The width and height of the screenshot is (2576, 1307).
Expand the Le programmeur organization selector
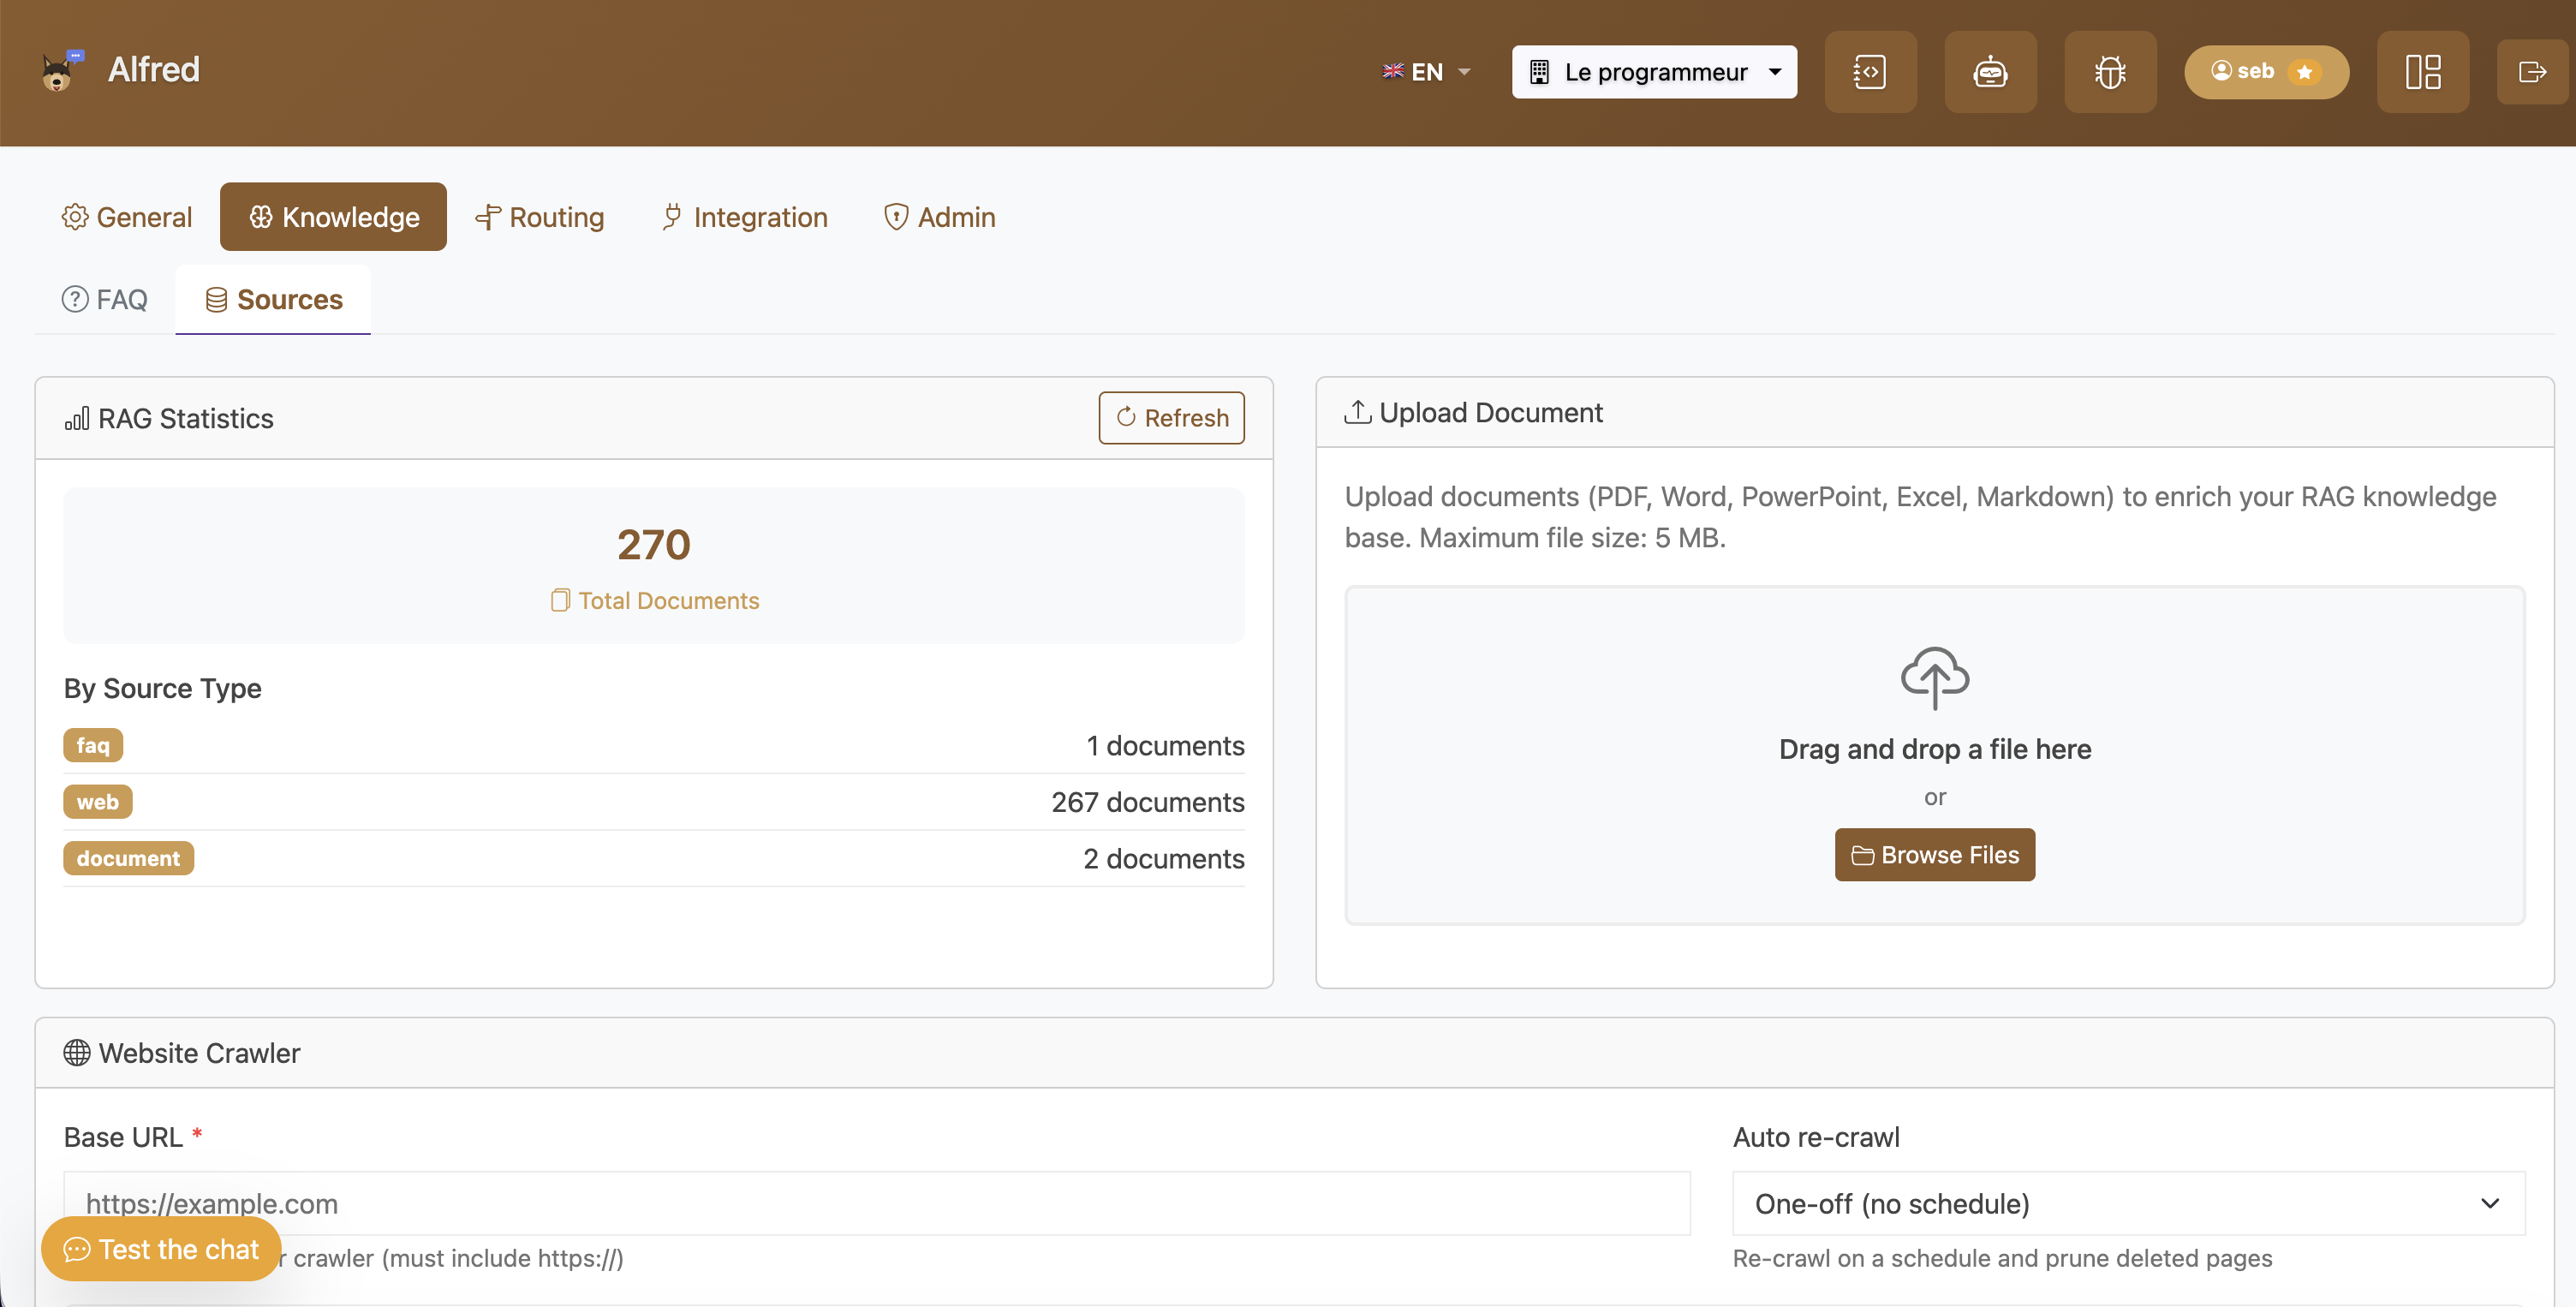[x=1654, y=72]
